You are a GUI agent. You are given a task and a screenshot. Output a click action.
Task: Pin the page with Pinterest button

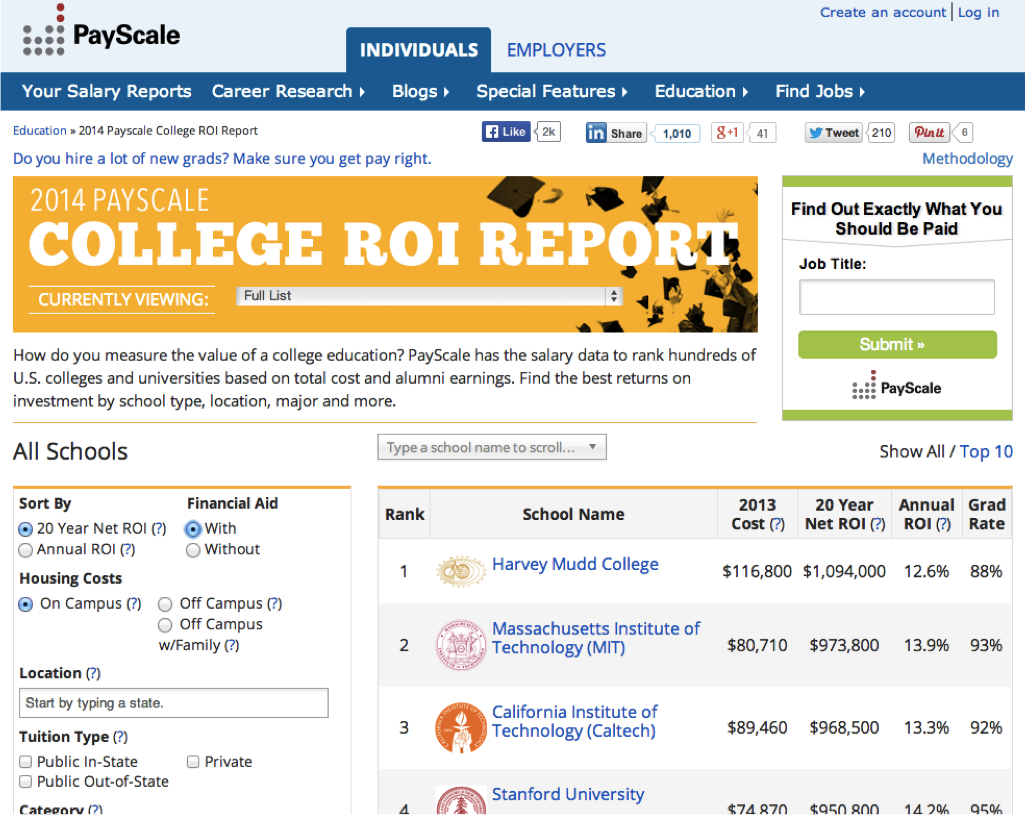(x=929, y=132)
